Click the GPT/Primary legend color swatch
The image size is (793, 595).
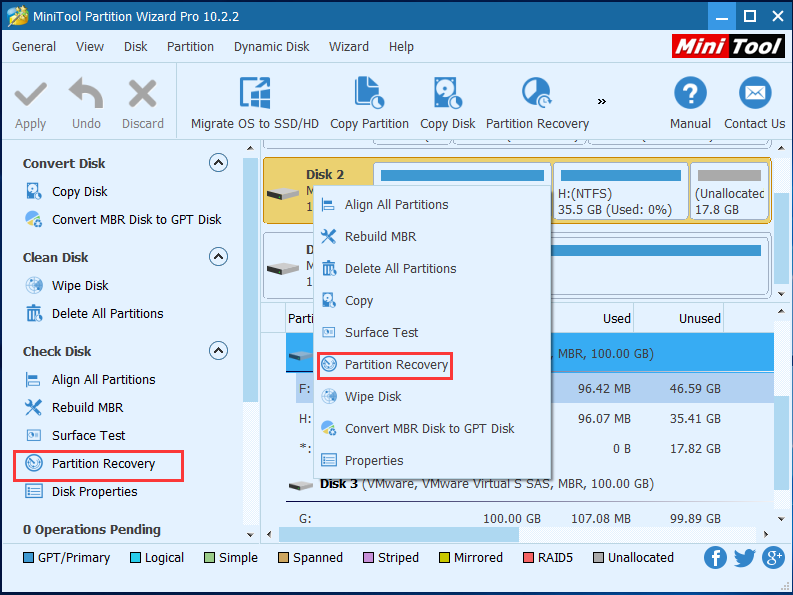pos(29,558)
